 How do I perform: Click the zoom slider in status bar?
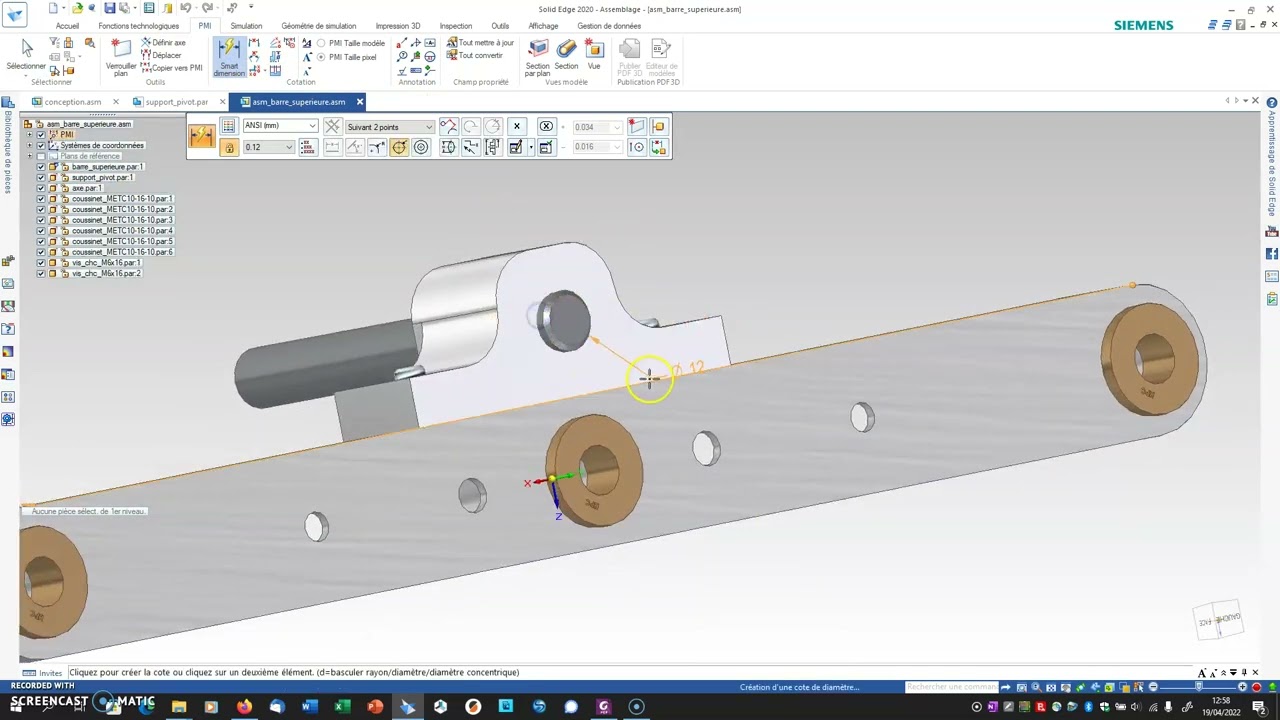1200,687
